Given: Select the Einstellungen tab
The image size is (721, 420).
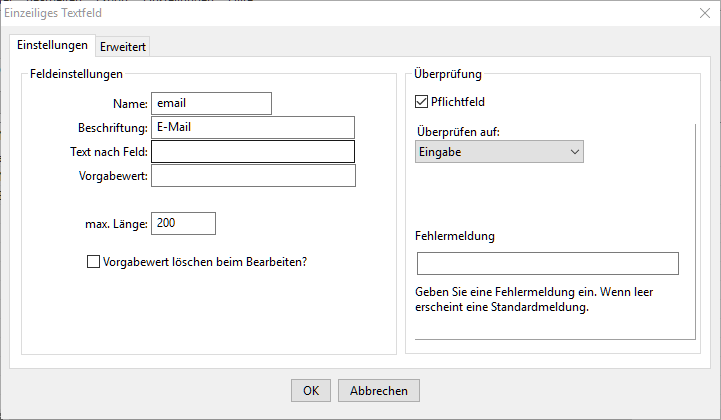Looking at the screenshot, I should 52,45.
